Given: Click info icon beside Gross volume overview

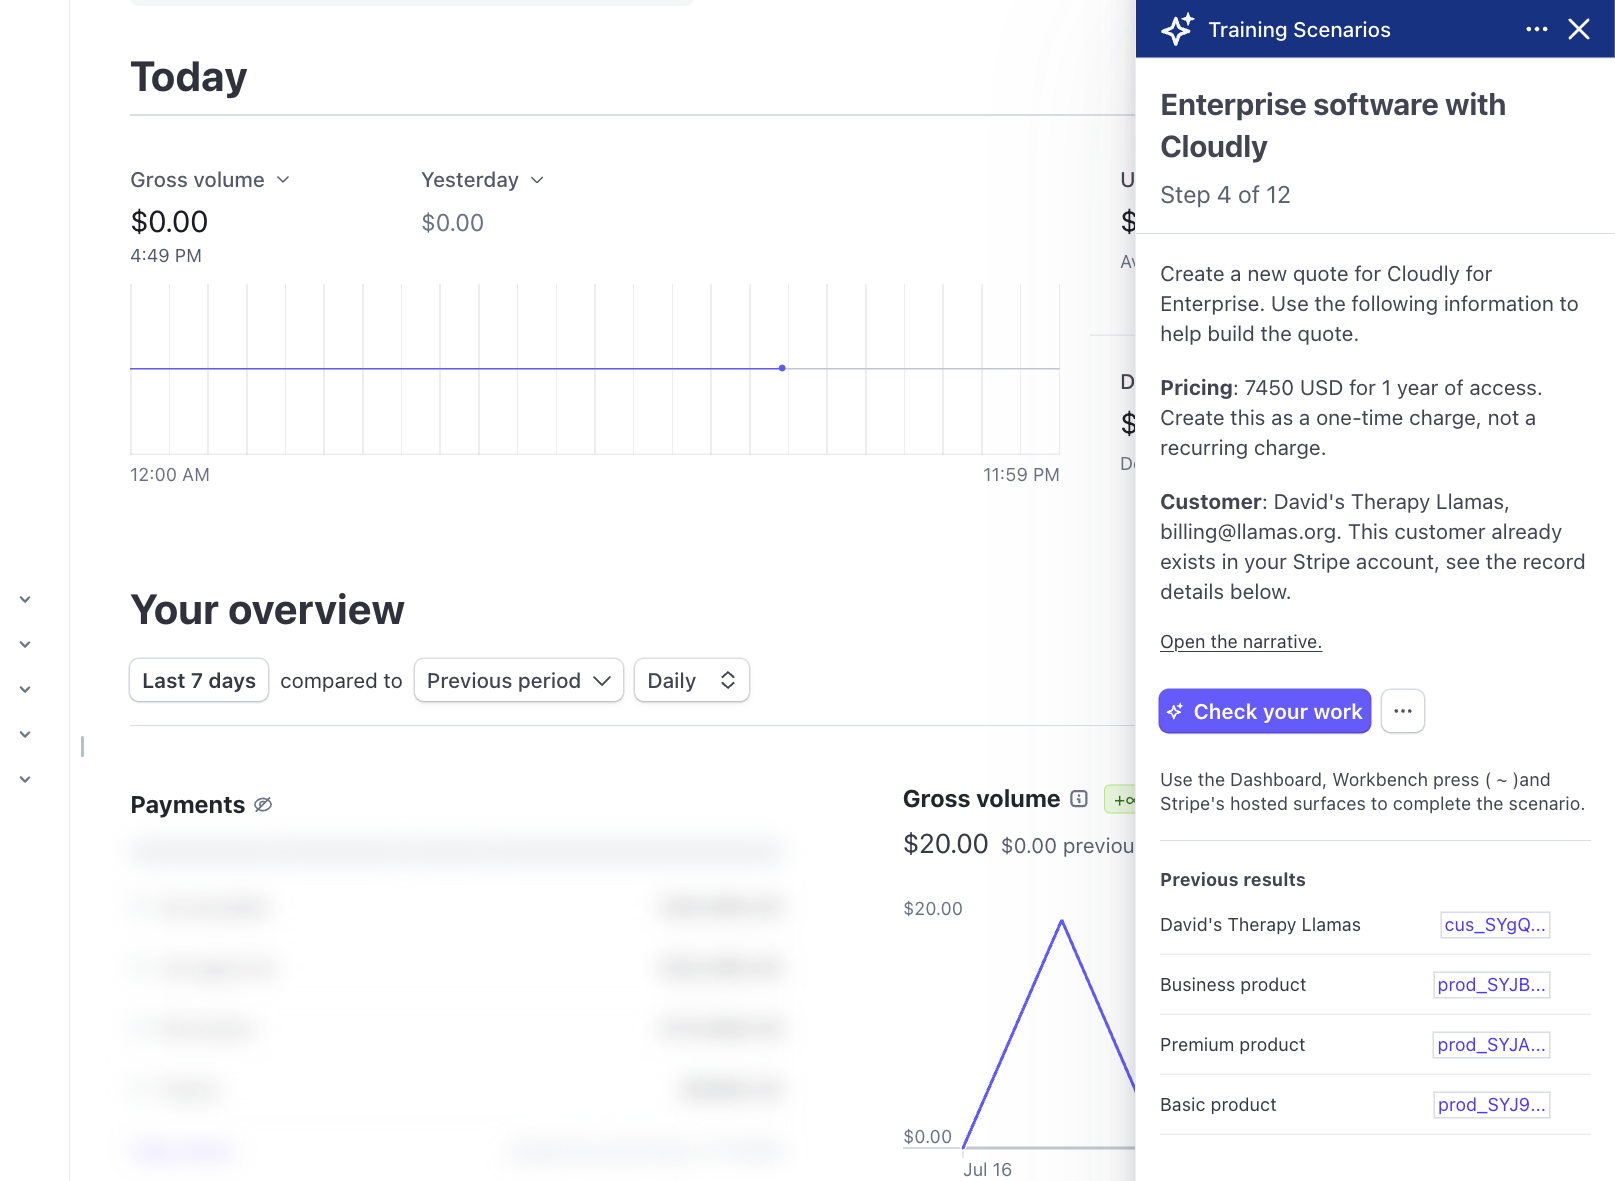Looking at the screenshot, I should pos(1079,799).
